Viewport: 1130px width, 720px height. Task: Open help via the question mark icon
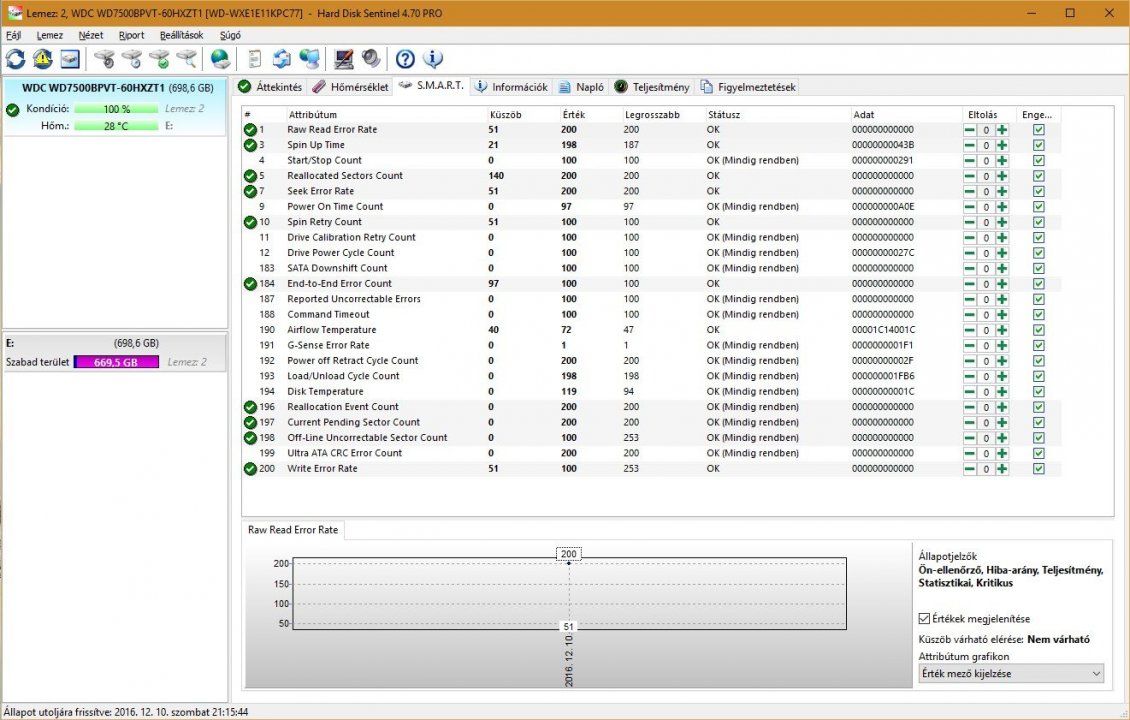(x=405, y=59)
